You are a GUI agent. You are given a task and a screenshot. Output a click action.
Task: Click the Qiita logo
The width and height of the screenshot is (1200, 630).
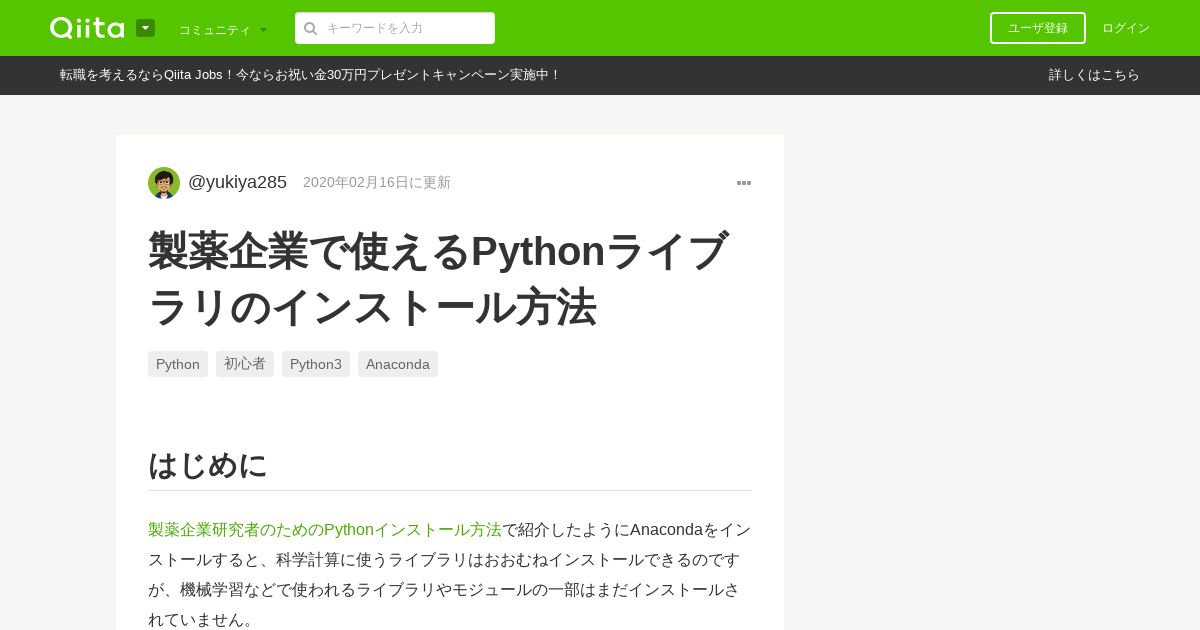(x=87, y=28)
